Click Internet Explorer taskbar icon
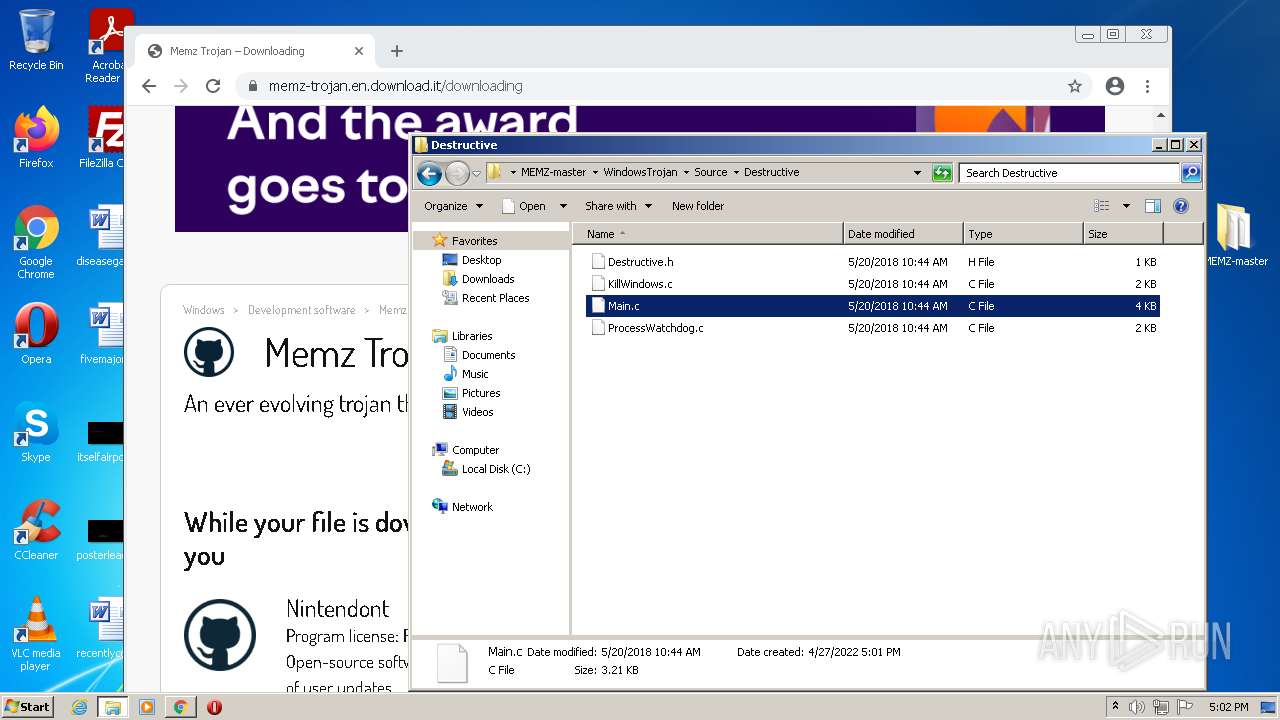The height and width of the screenshot is (720, 1280). pyautogui.click(x=79, y=707)
